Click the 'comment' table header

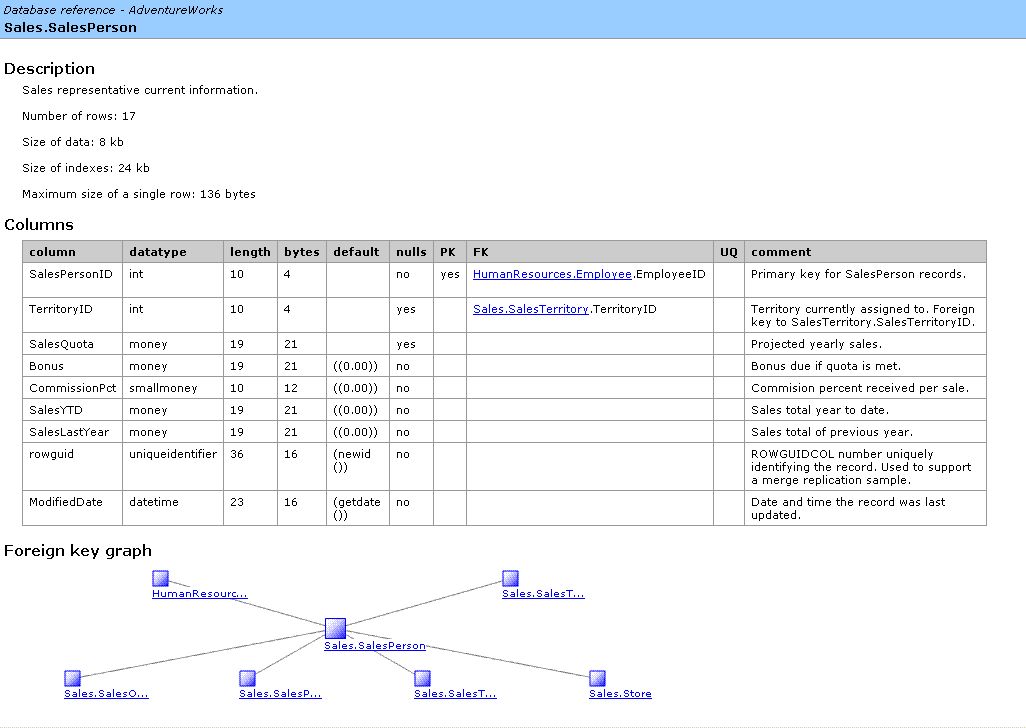coord(865,252)
